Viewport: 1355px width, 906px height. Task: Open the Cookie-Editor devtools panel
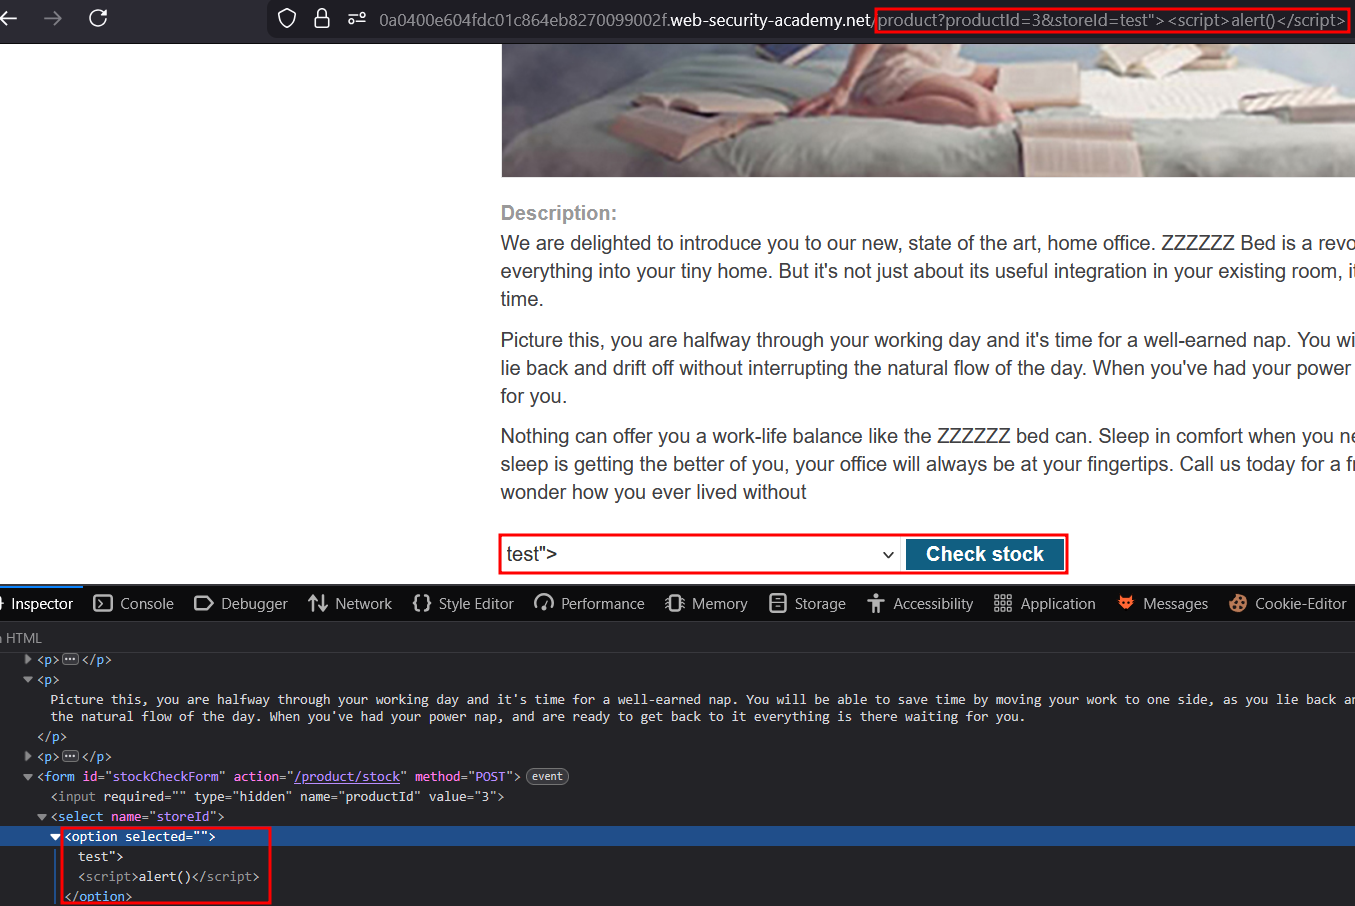pyautogui.click(x=1288, y=603)
